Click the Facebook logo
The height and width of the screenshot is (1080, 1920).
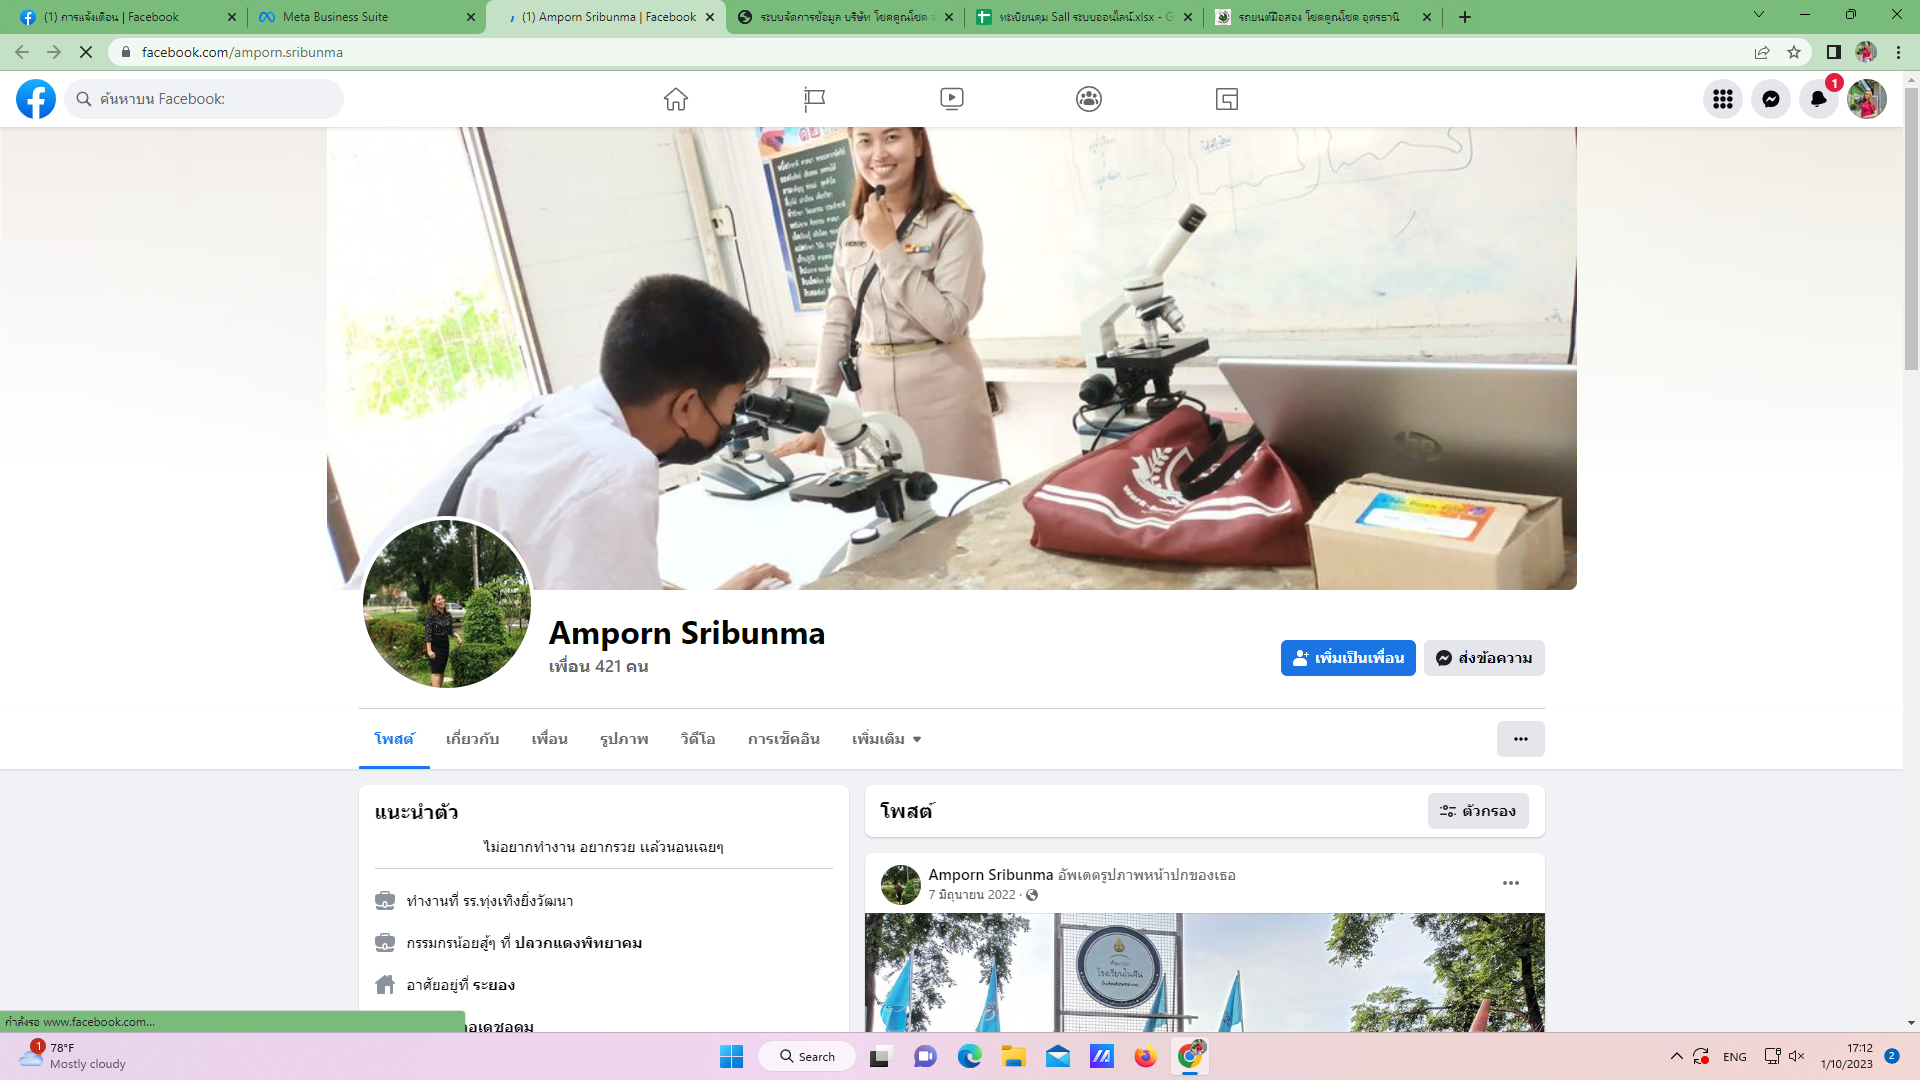click(x=36, y=99)
